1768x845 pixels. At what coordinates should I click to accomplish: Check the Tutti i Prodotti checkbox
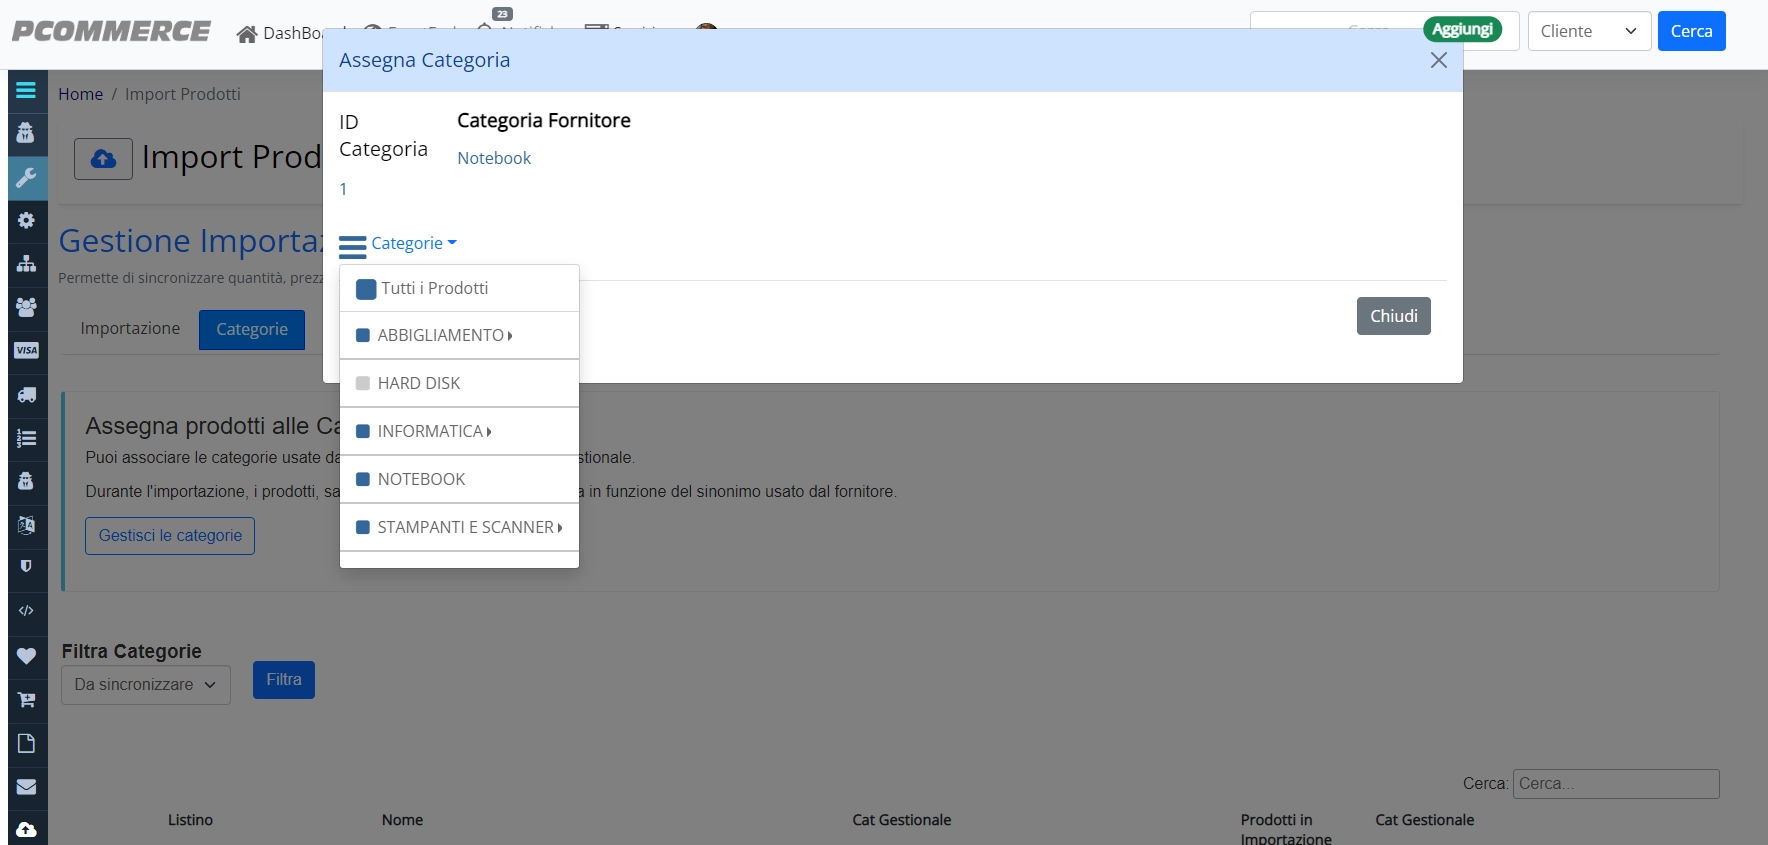coord(366,289)
